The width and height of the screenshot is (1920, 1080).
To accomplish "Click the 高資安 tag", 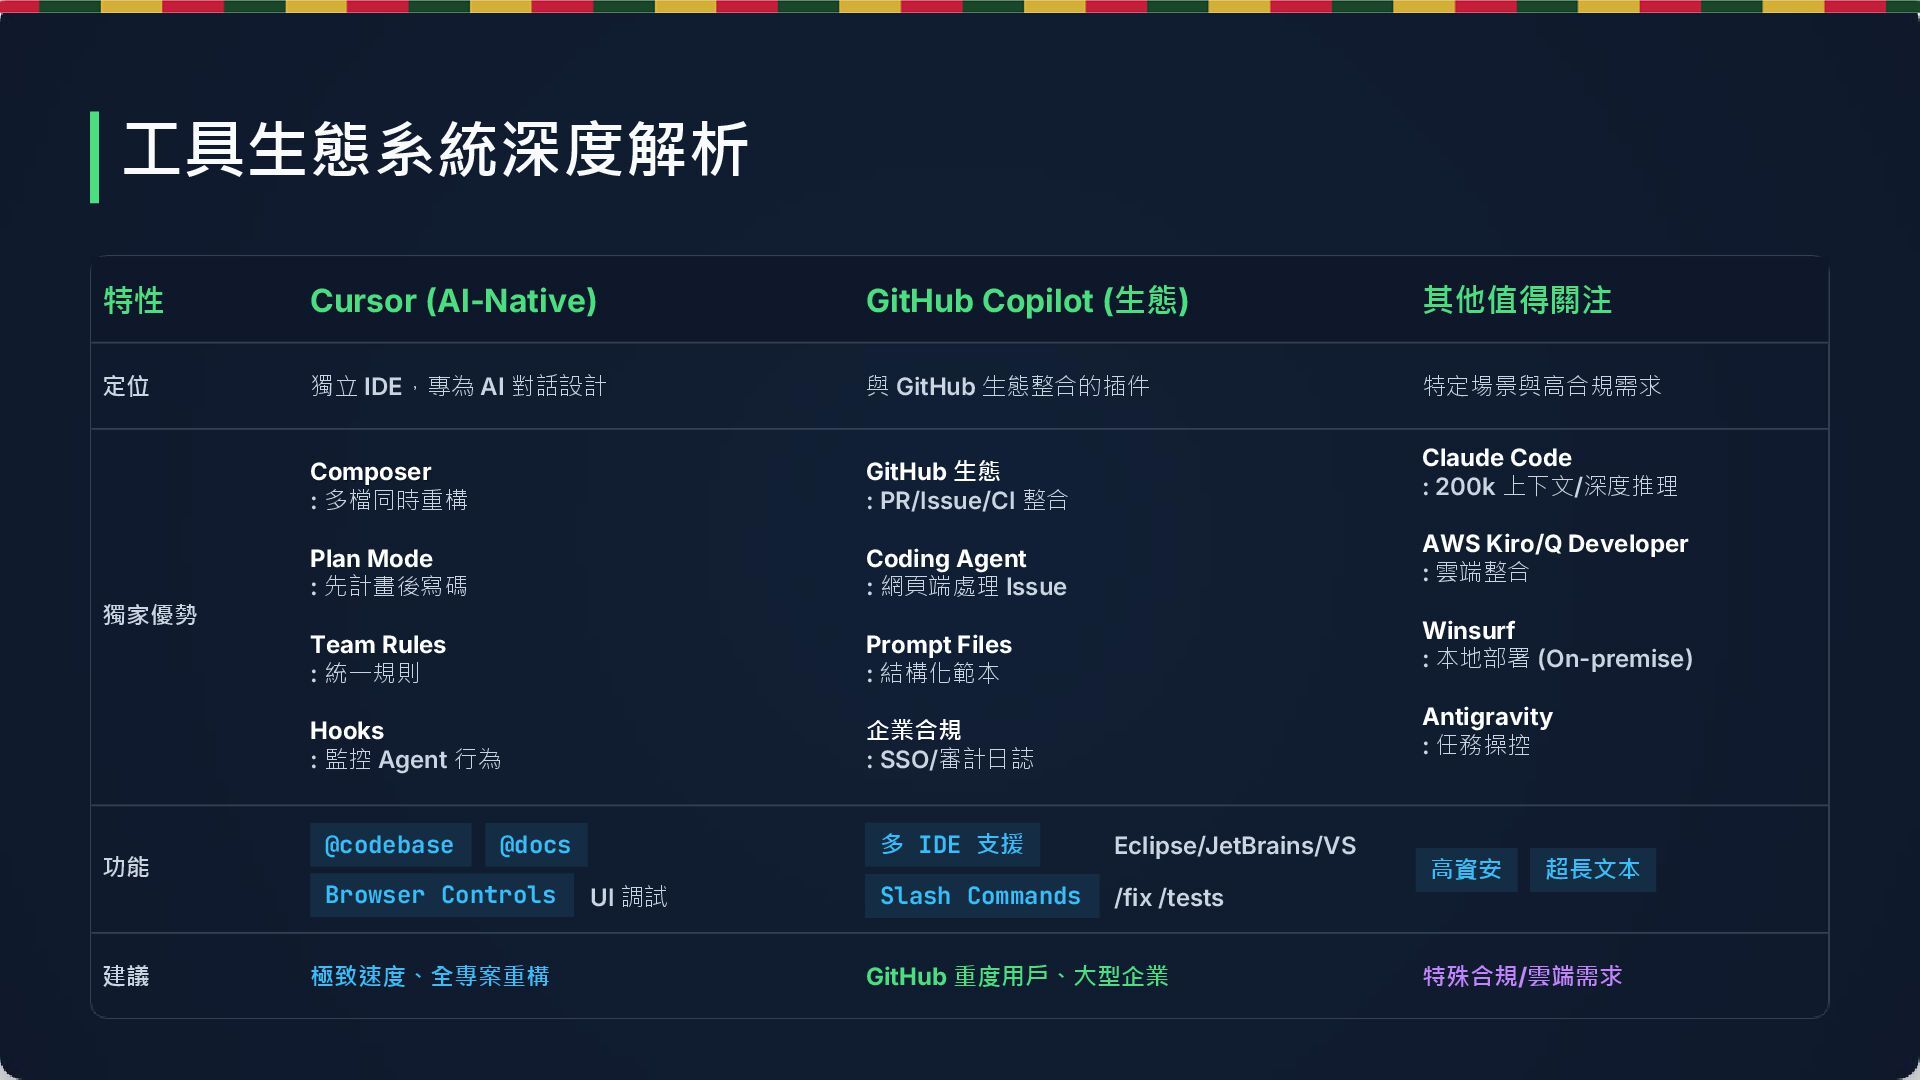I will (x=1465, y=869).
